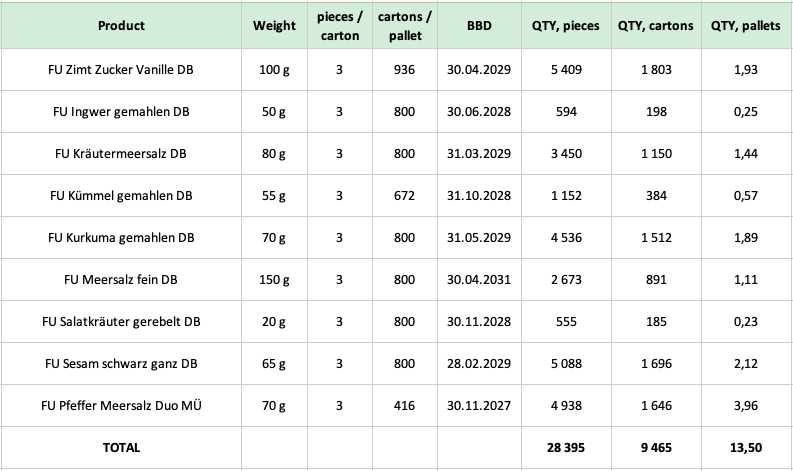This screenshot has height=471, width=793.
Task: Click total pallets value 13,50
Action: point(746,448)
